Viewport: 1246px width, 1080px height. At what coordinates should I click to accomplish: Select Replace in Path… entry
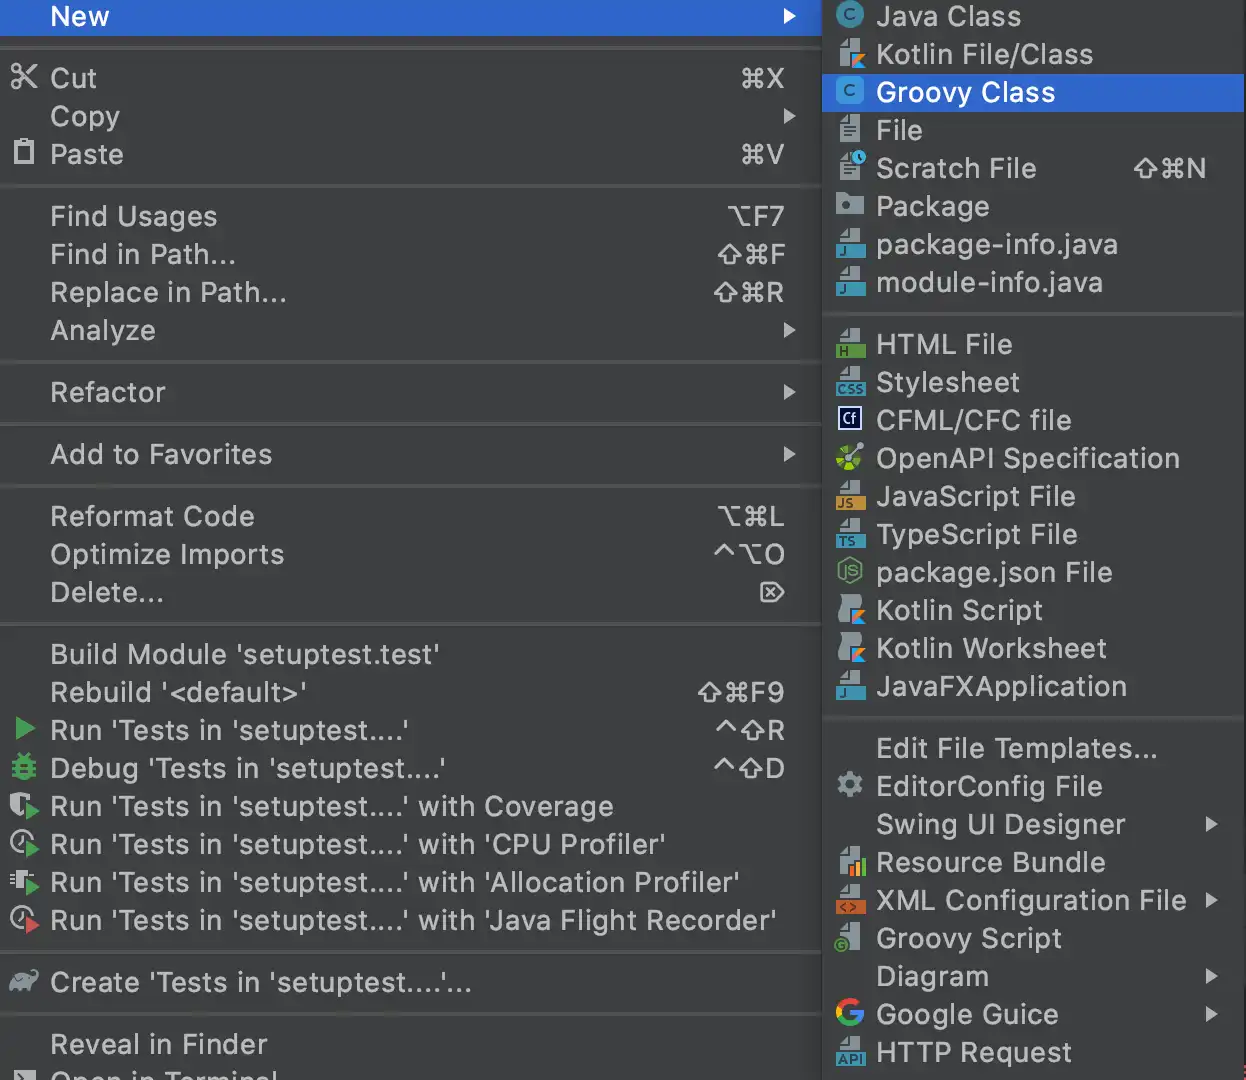[410, 292]
